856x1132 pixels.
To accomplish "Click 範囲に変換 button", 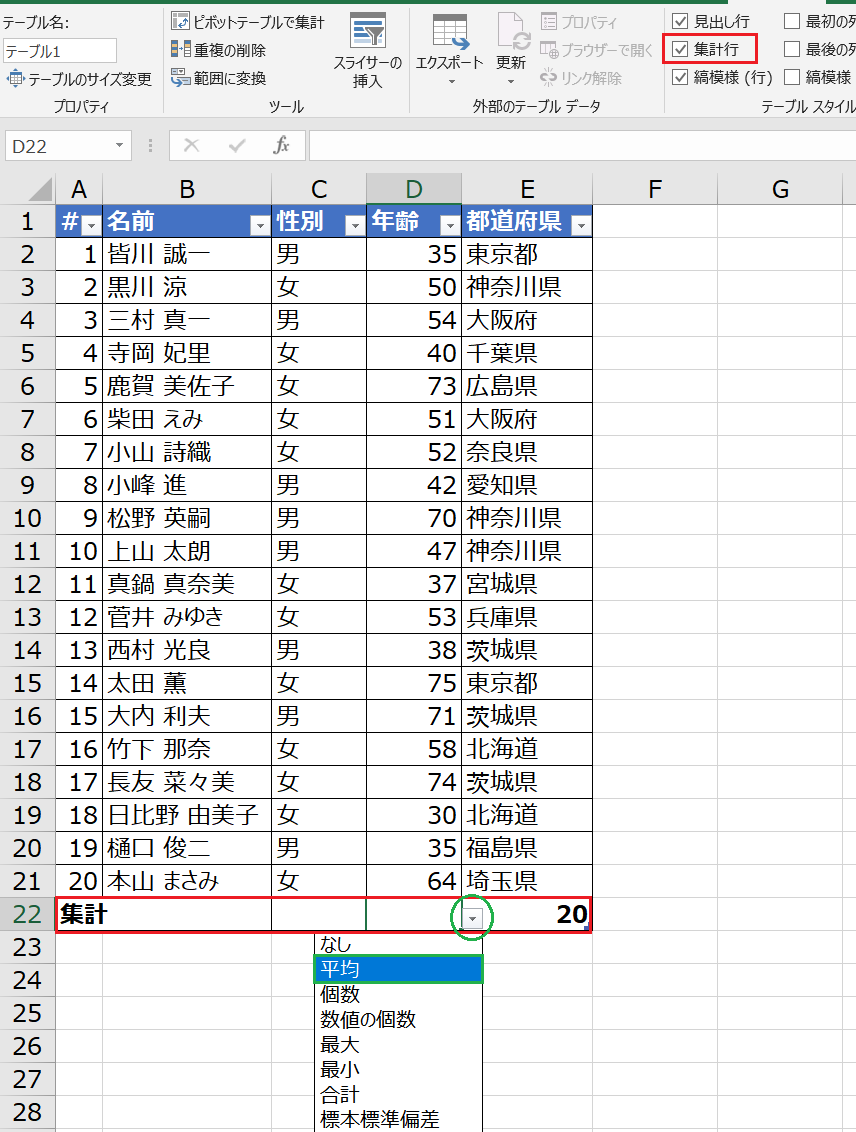I will (219, 78).
